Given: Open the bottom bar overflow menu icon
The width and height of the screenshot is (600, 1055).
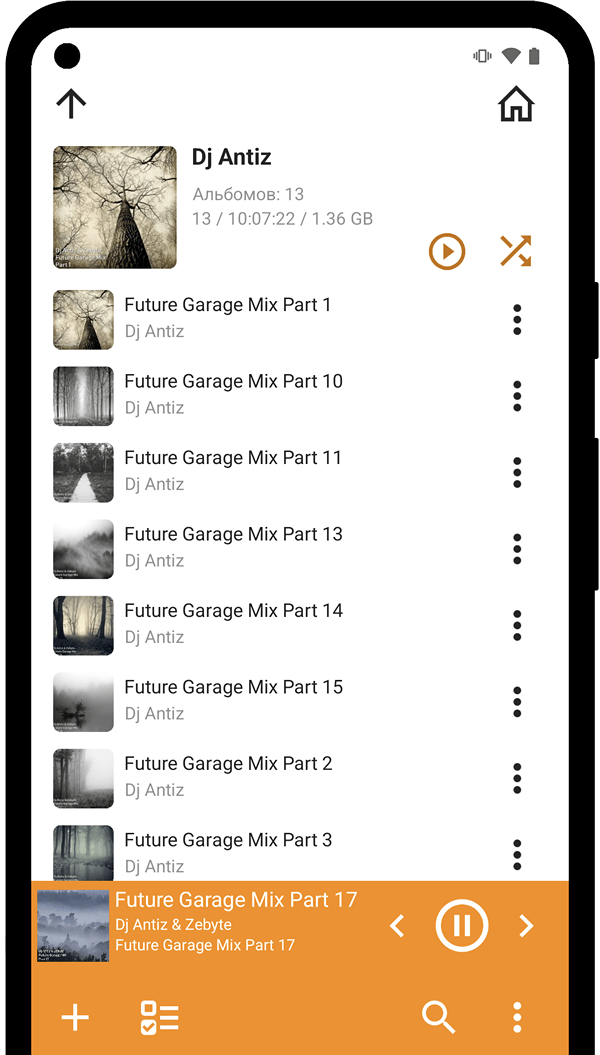Looking at the screenshot, I should (517, 1017).
